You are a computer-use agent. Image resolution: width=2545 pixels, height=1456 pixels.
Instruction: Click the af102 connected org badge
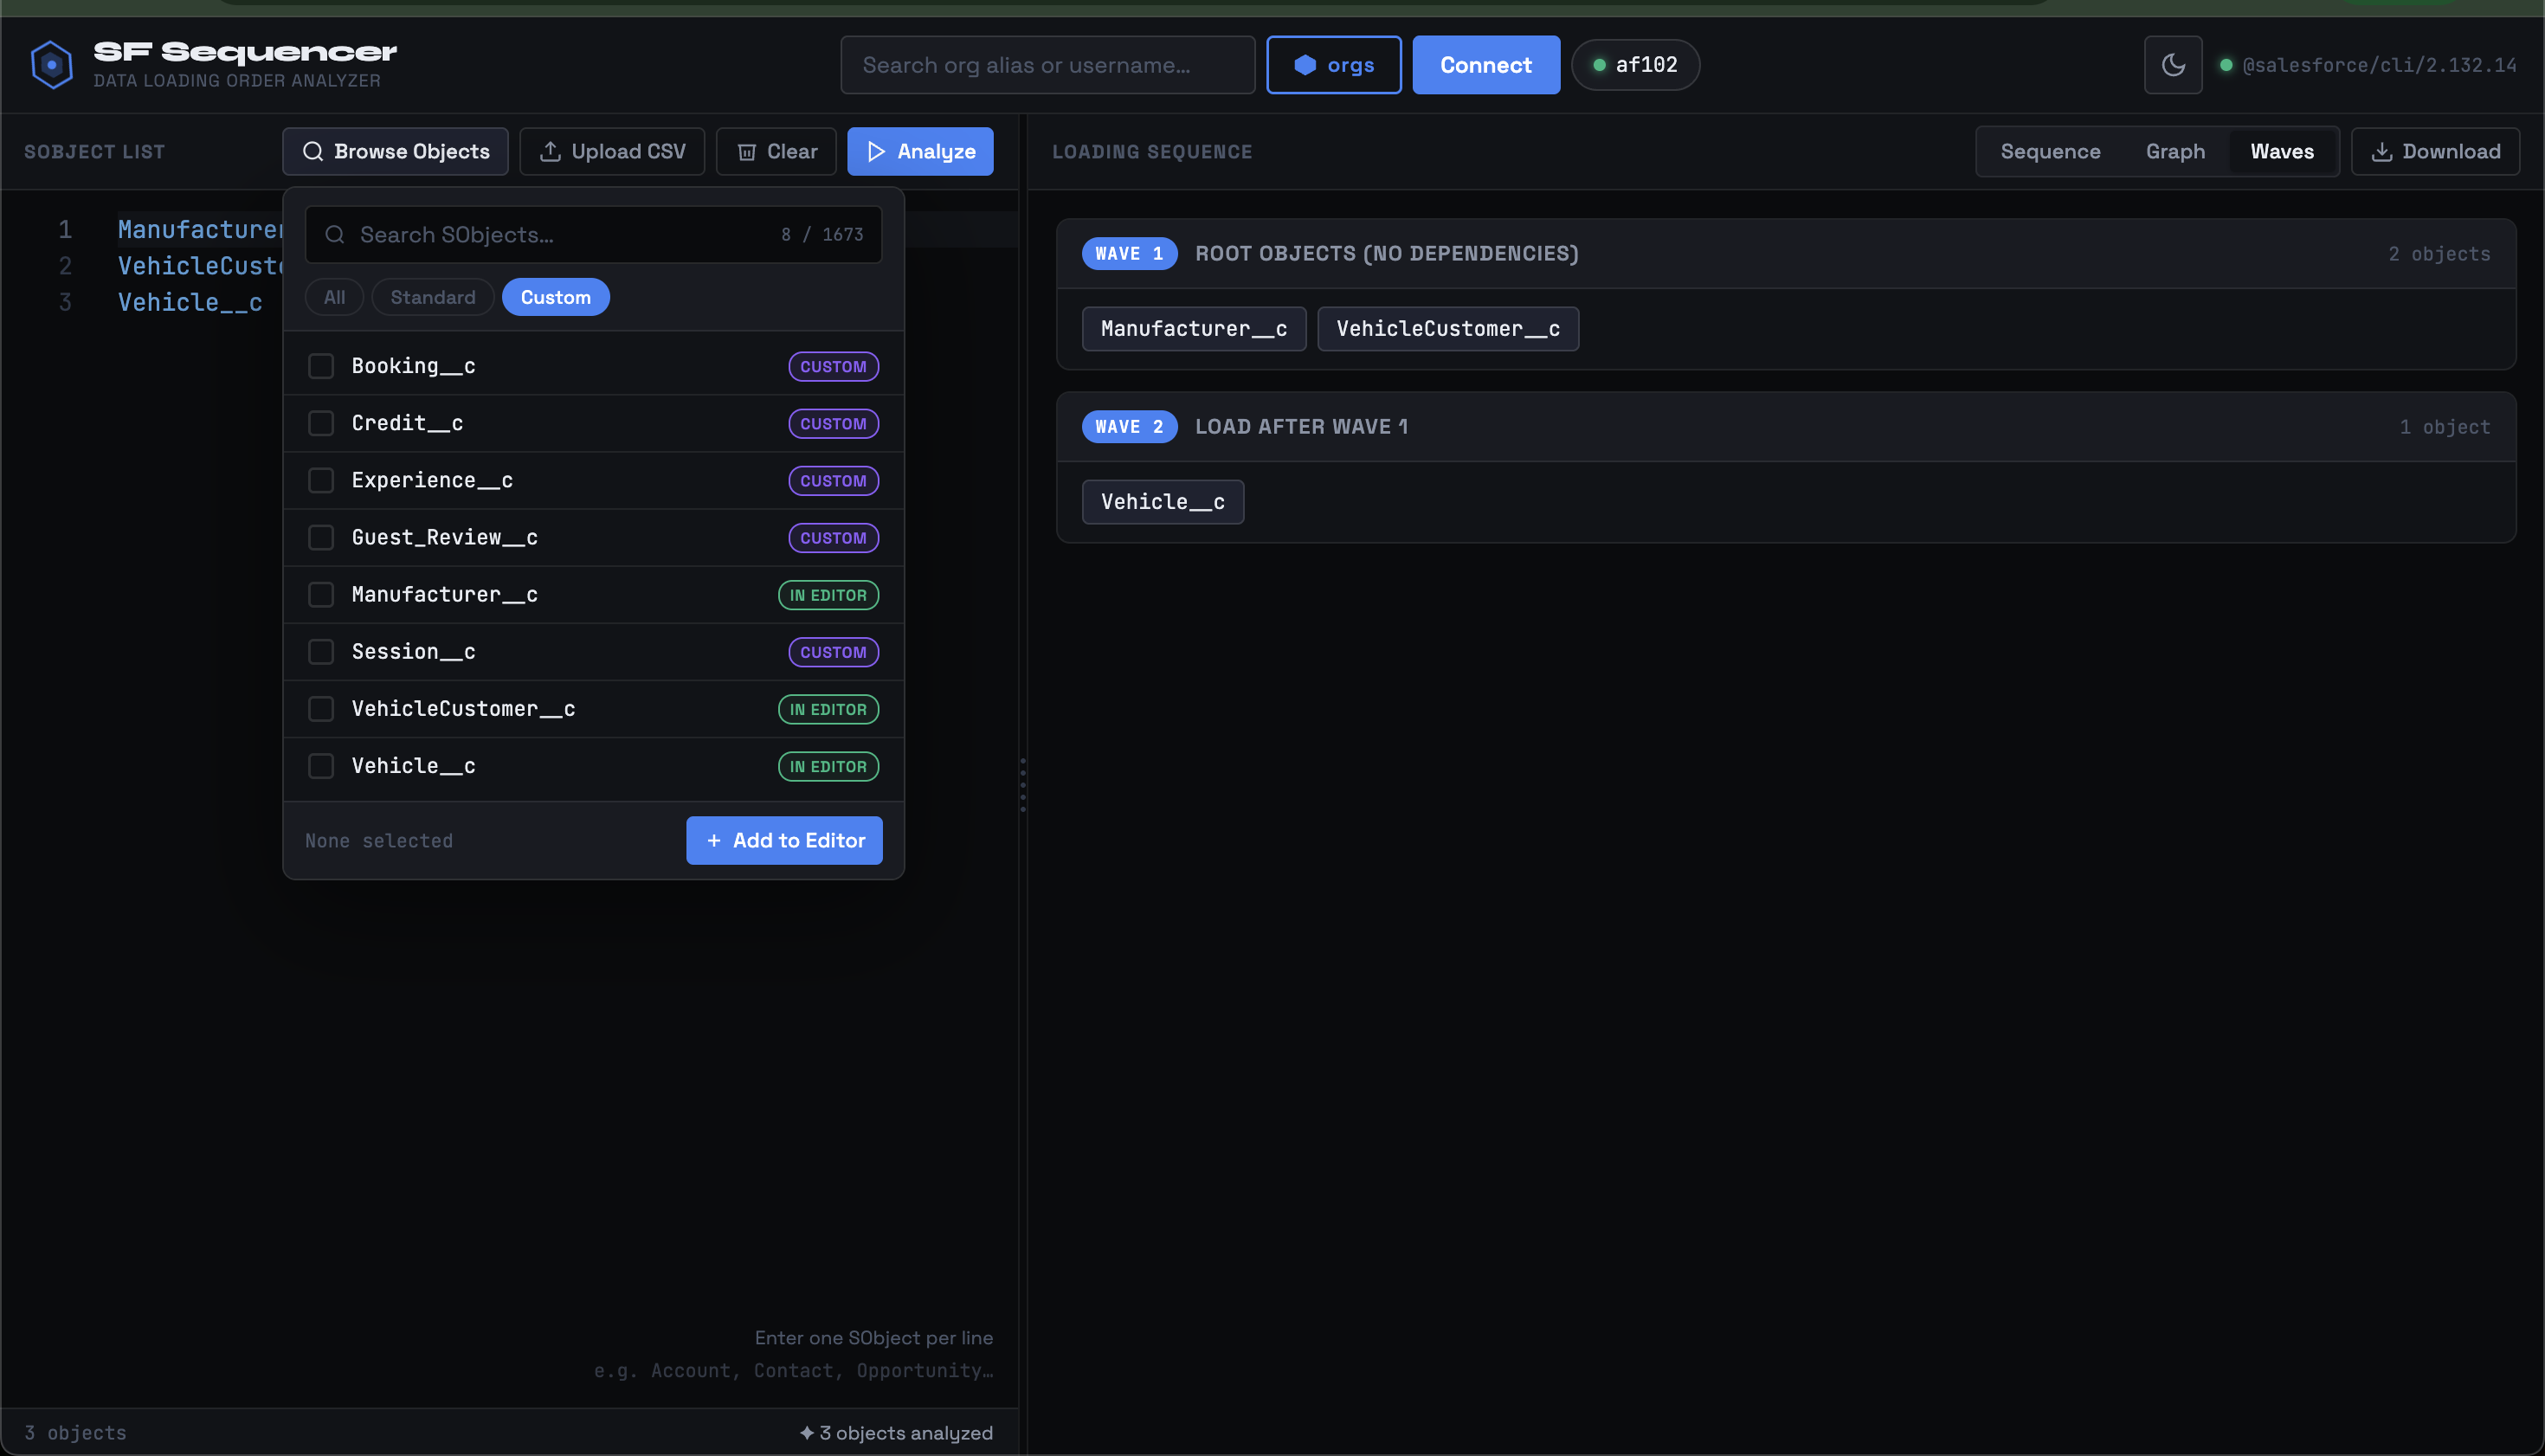[x=1635, y=65]
